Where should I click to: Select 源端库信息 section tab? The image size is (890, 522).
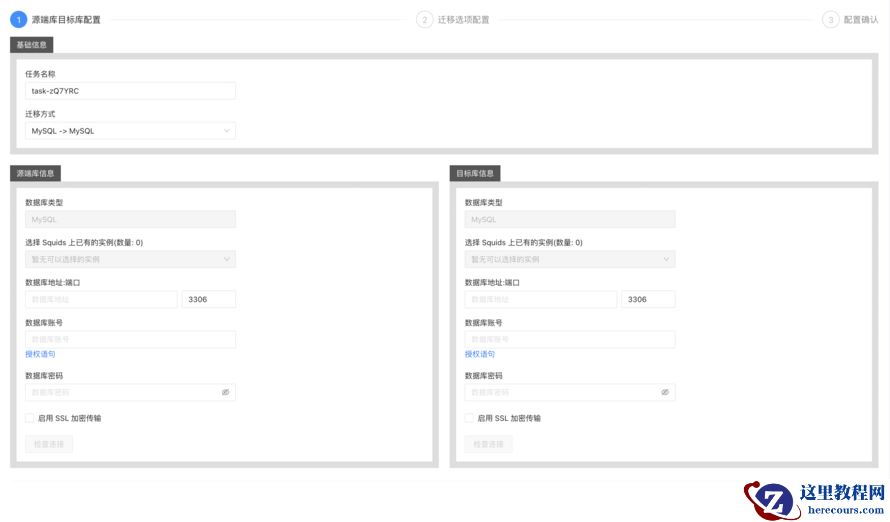point(35,173)
